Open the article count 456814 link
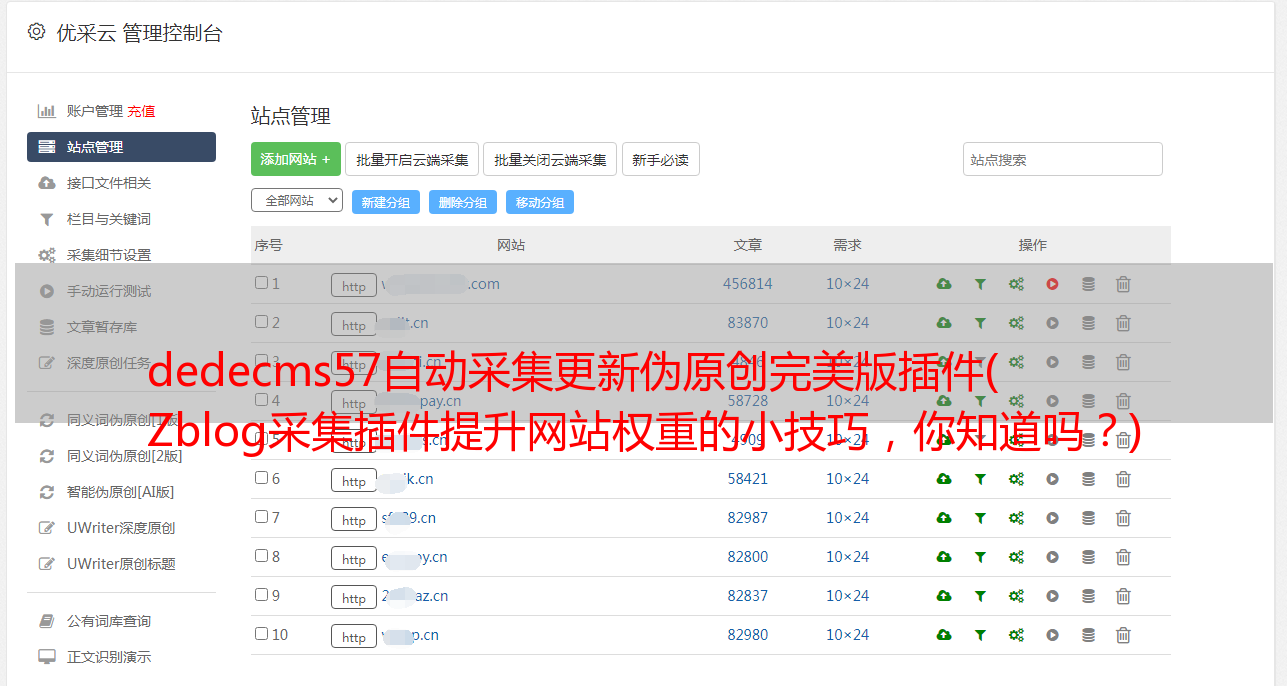The image size is (1287, 686). [748, 284]
